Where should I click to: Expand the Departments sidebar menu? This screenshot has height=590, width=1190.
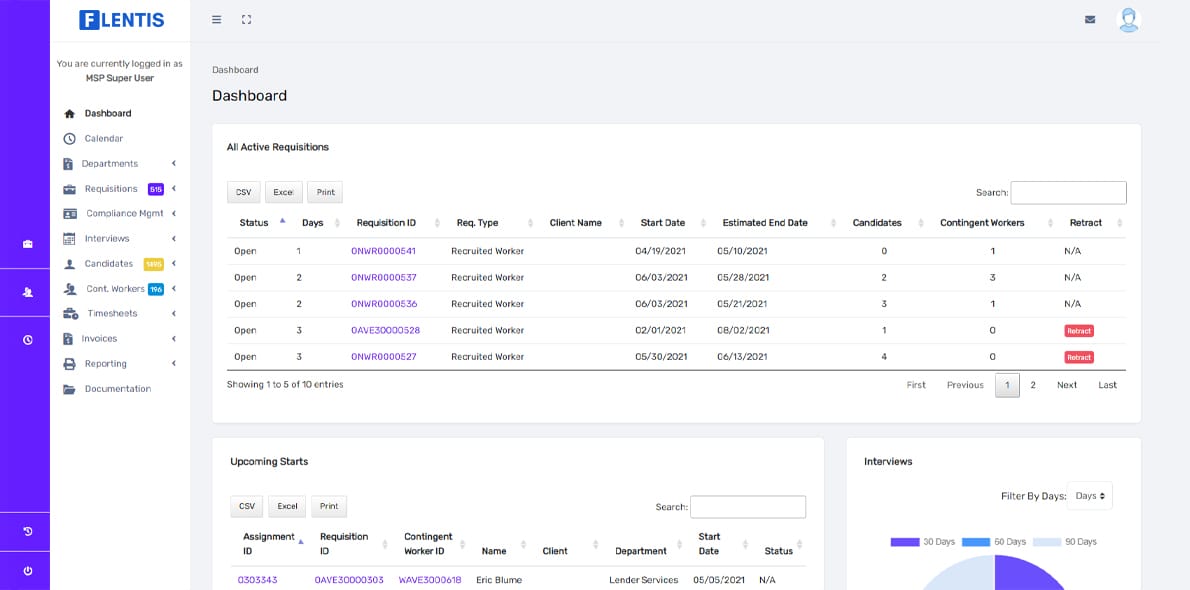tap(110, 164)
